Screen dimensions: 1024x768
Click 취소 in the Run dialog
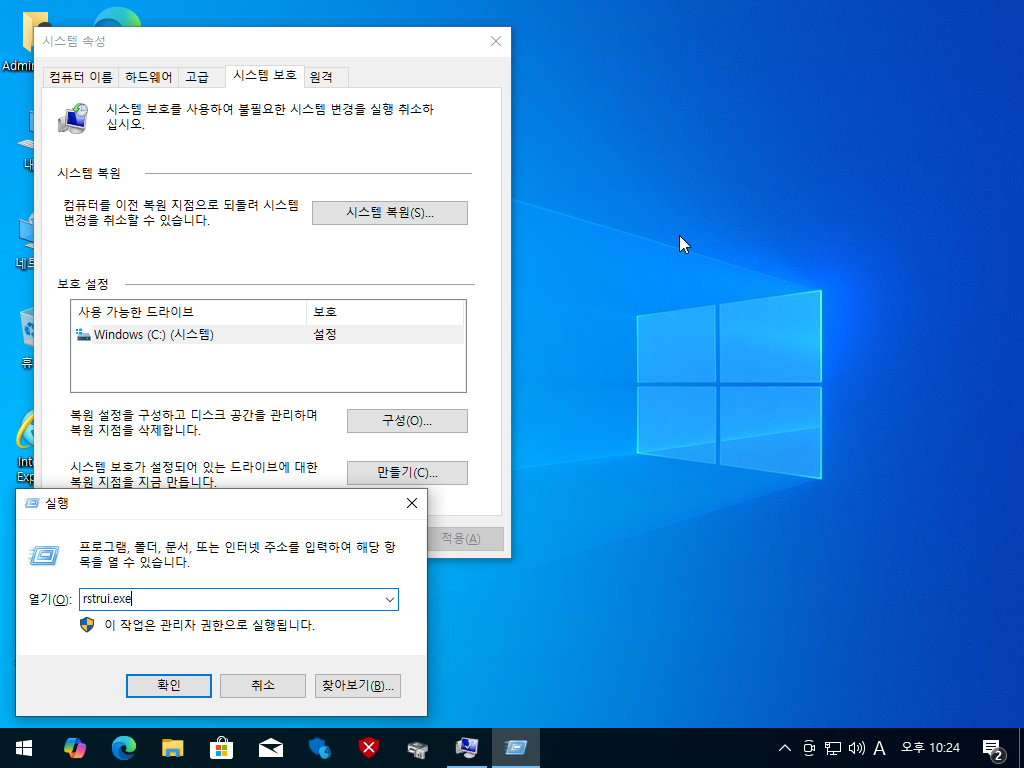(x=263, y=686)
